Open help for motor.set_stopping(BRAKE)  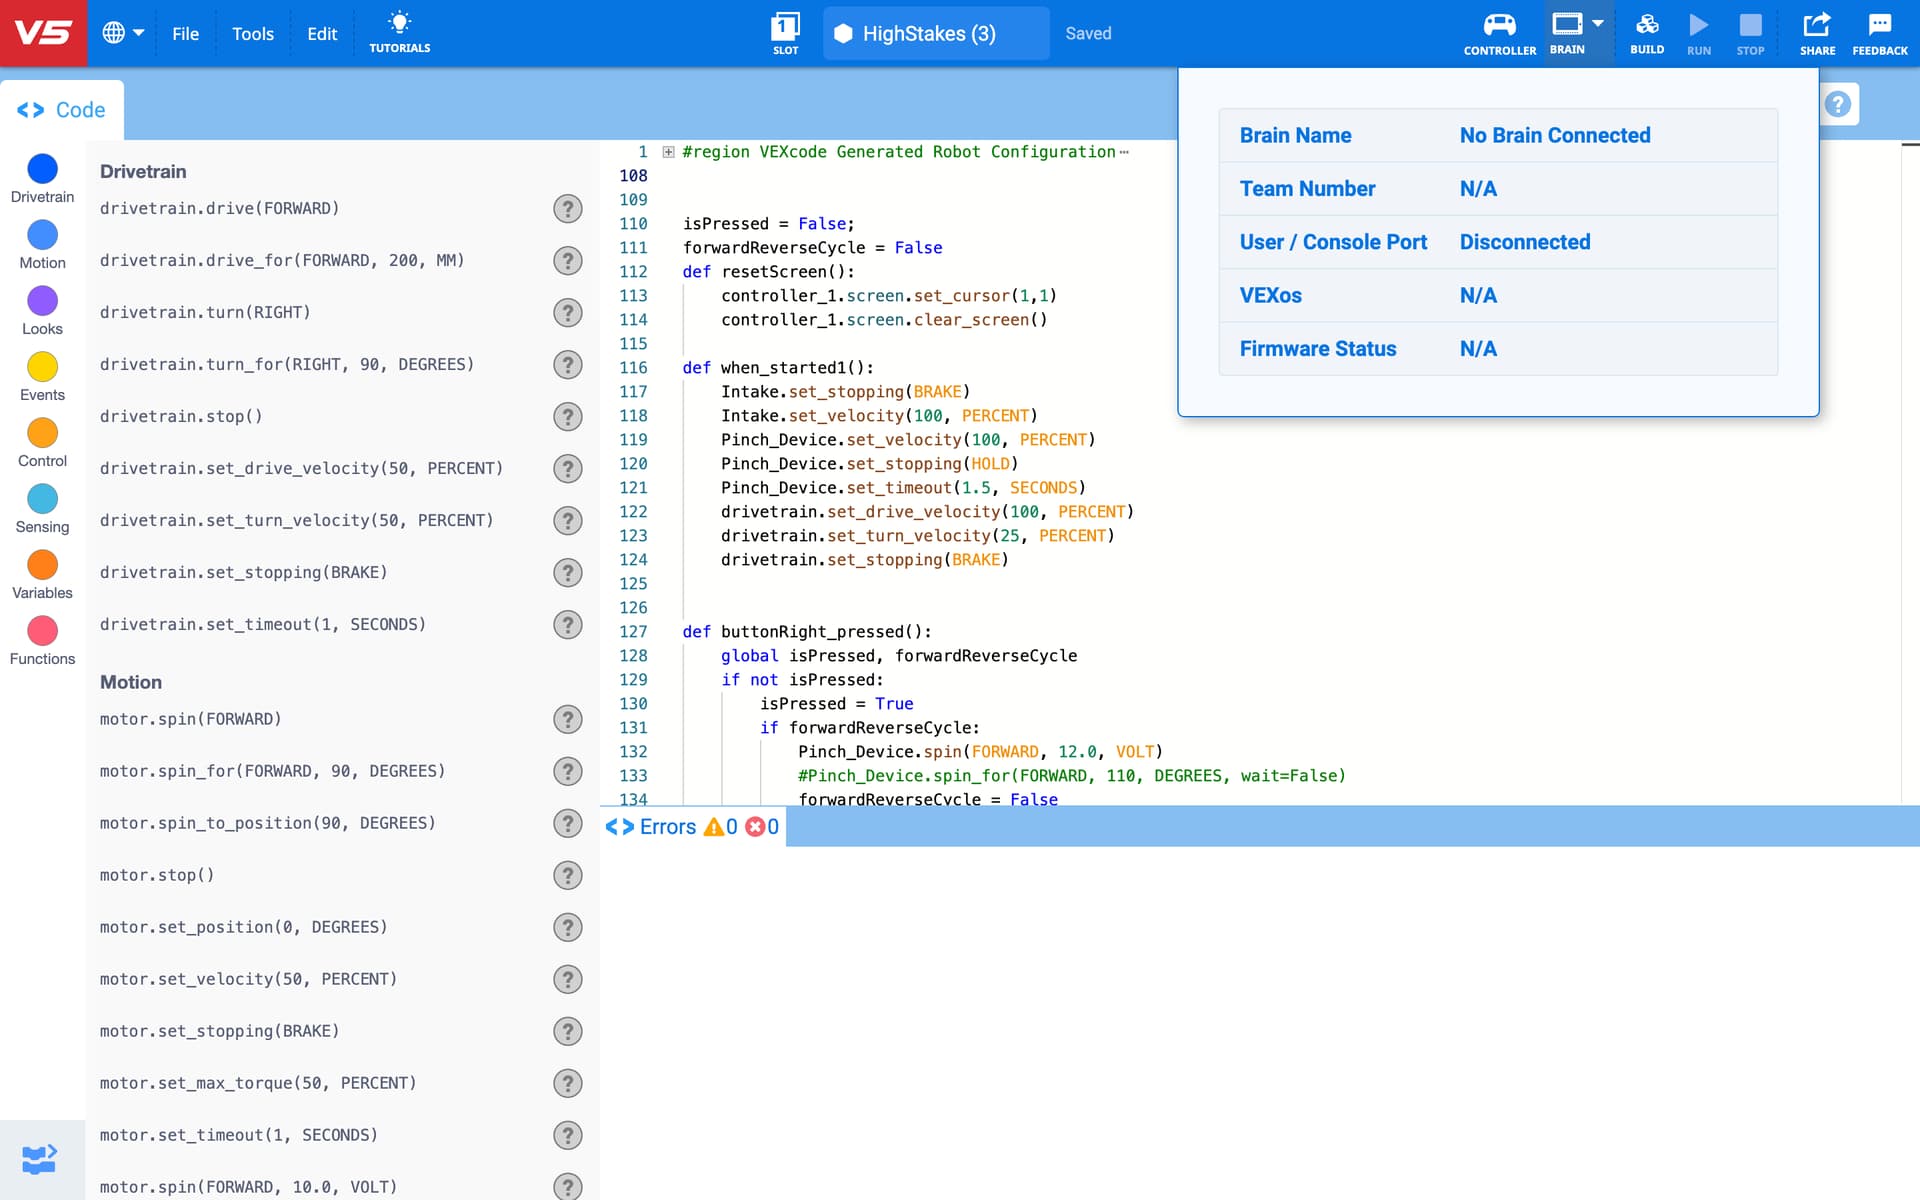[x=568, y=1032]
